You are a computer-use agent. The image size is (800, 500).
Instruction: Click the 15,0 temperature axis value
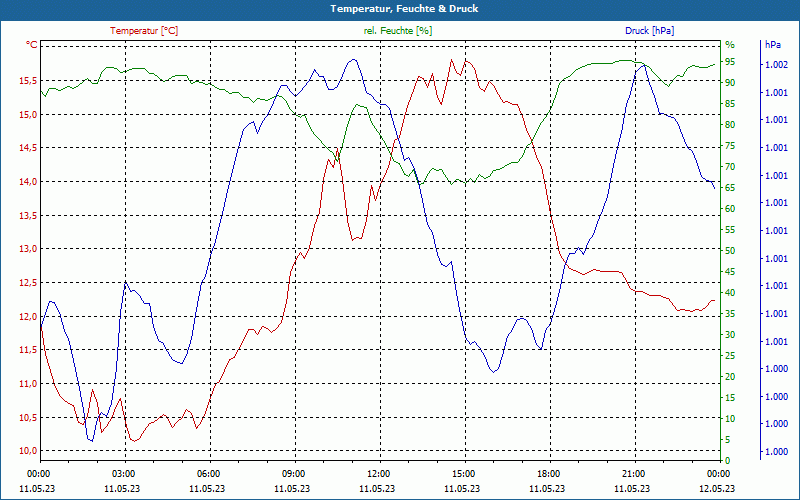pyautogui.click(x=28, y=114)
